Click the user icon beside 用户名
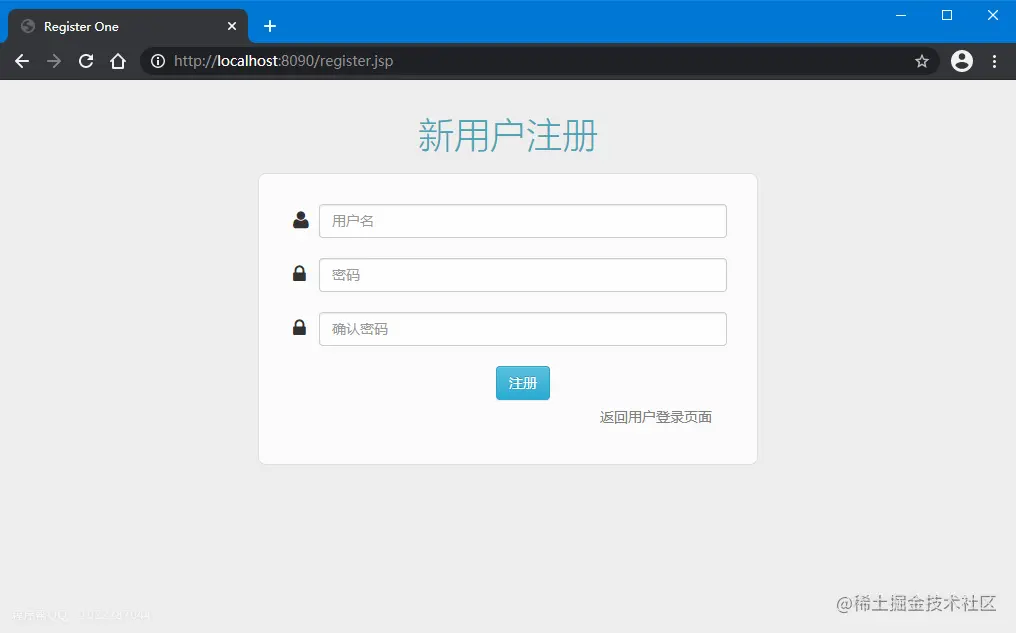Screen dimensions: 1016x633 coord(301,220)
